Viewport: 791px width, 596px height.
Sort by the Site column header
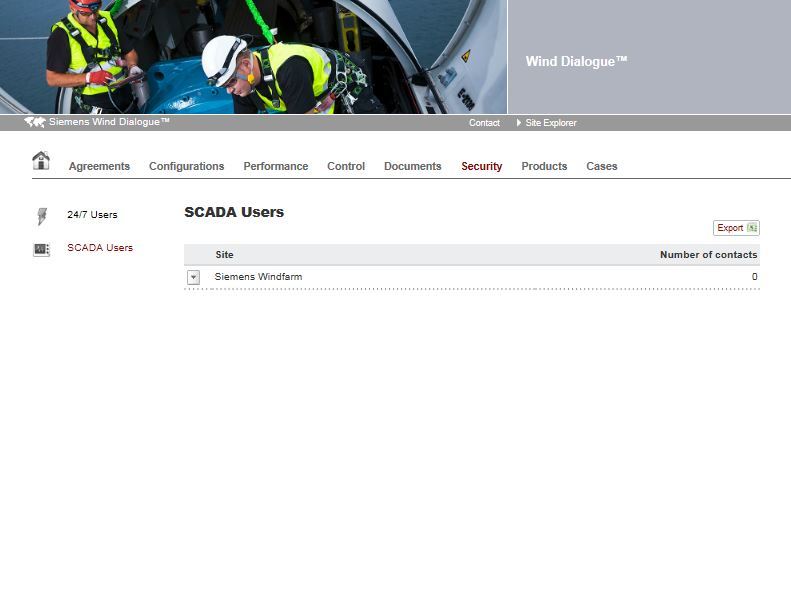pyautogui.click(x=224, y=255)
